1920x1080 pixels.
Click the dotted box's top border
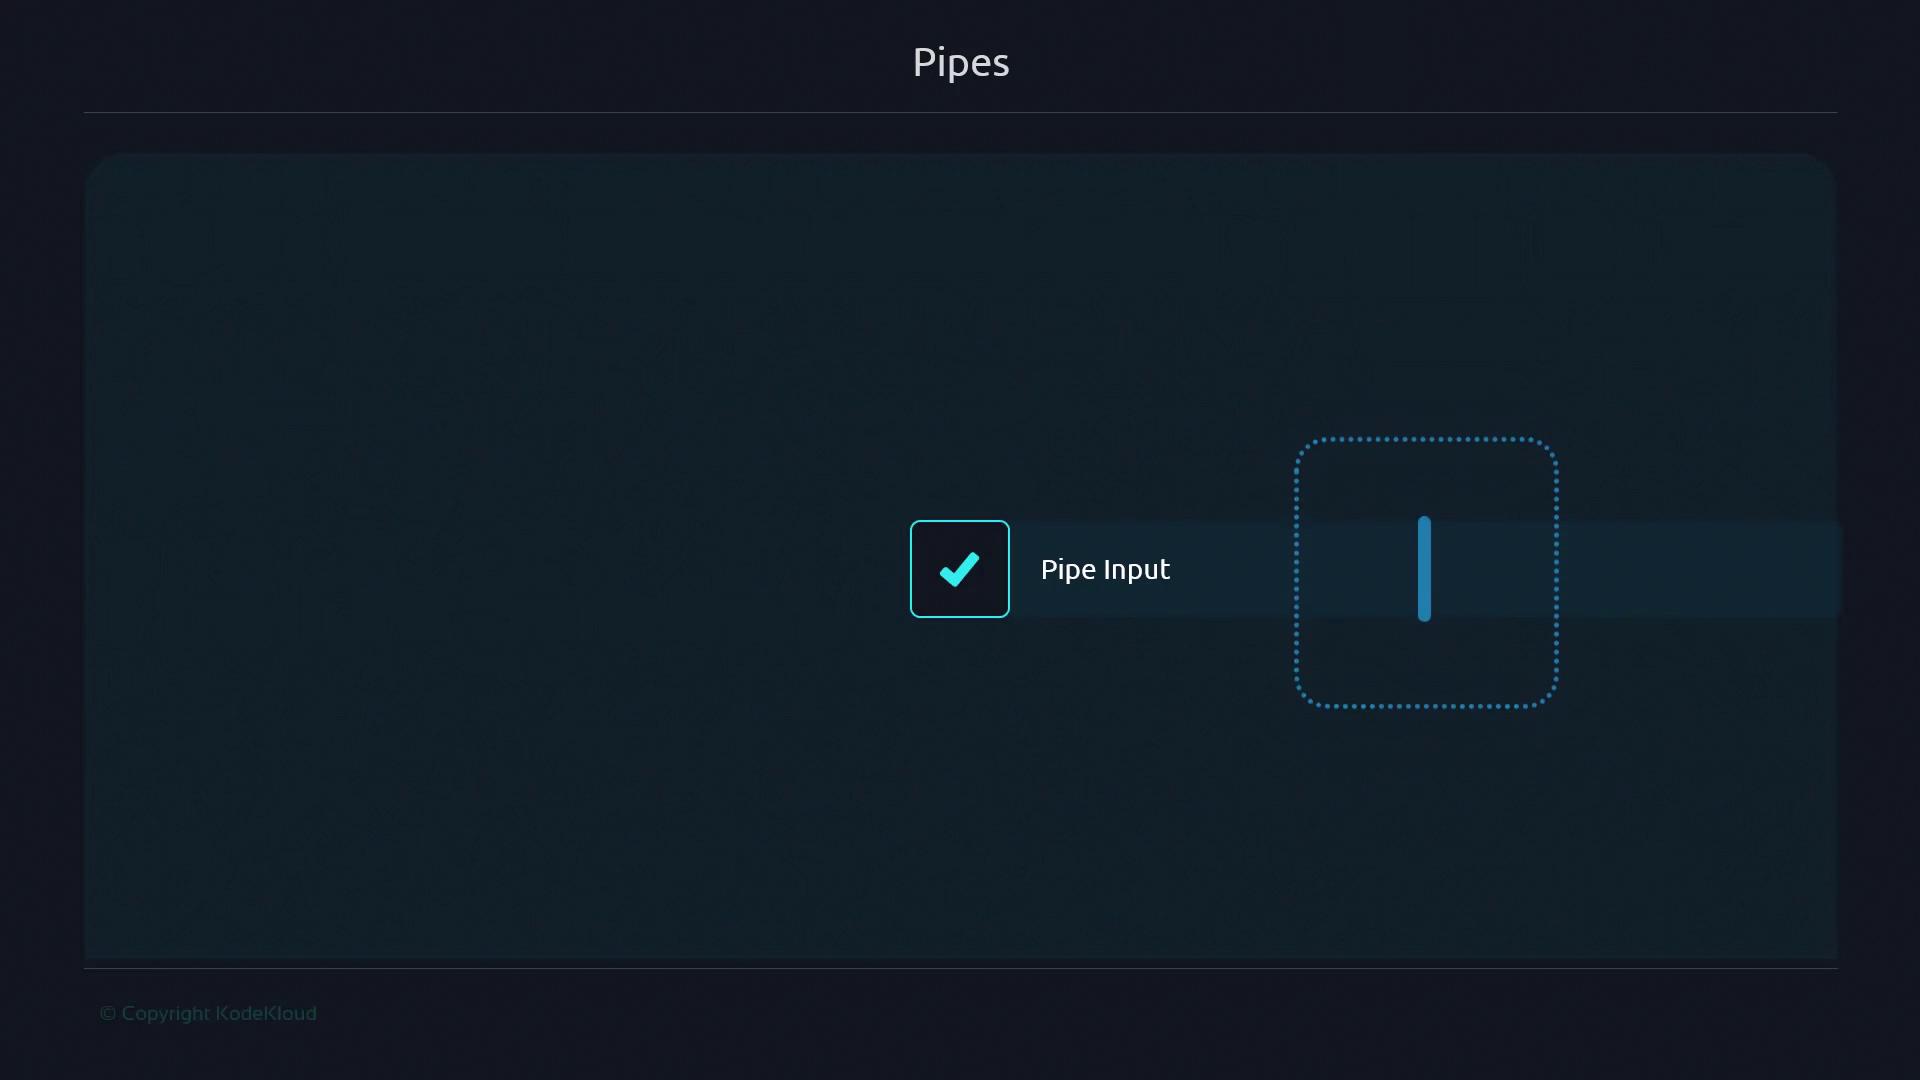1425,438
